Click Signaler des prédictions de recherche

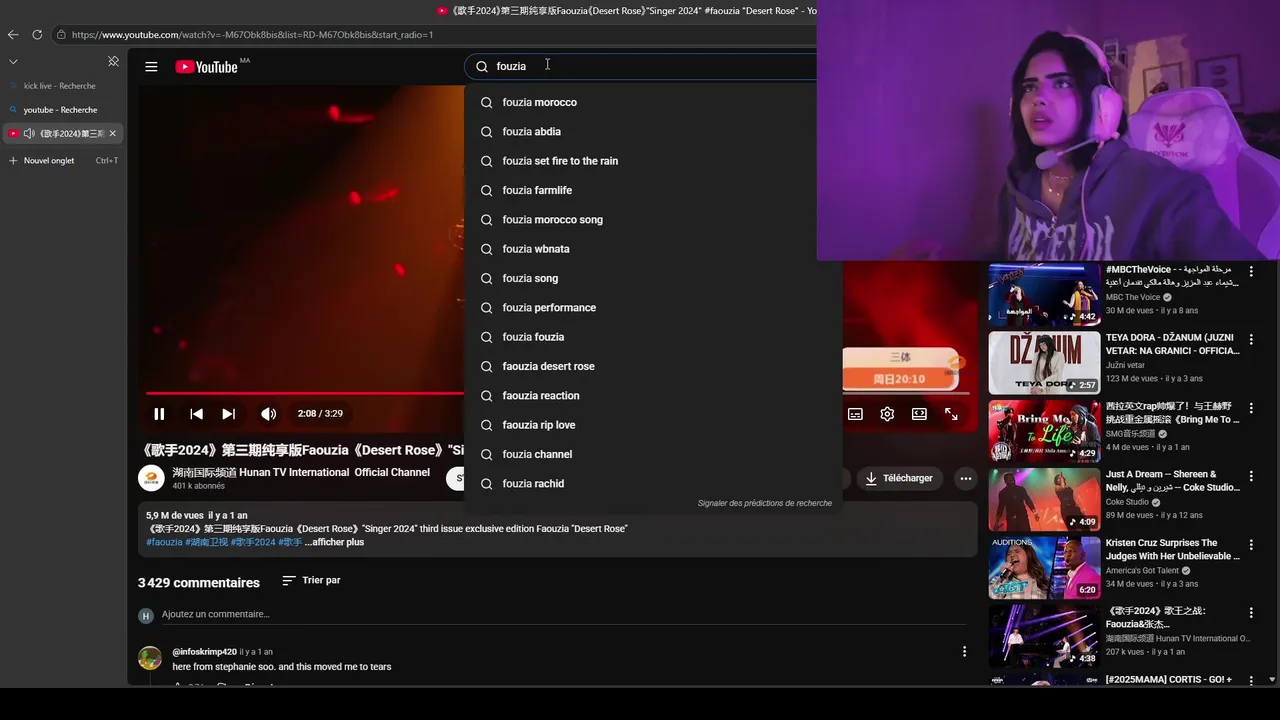tap(765, 503)
